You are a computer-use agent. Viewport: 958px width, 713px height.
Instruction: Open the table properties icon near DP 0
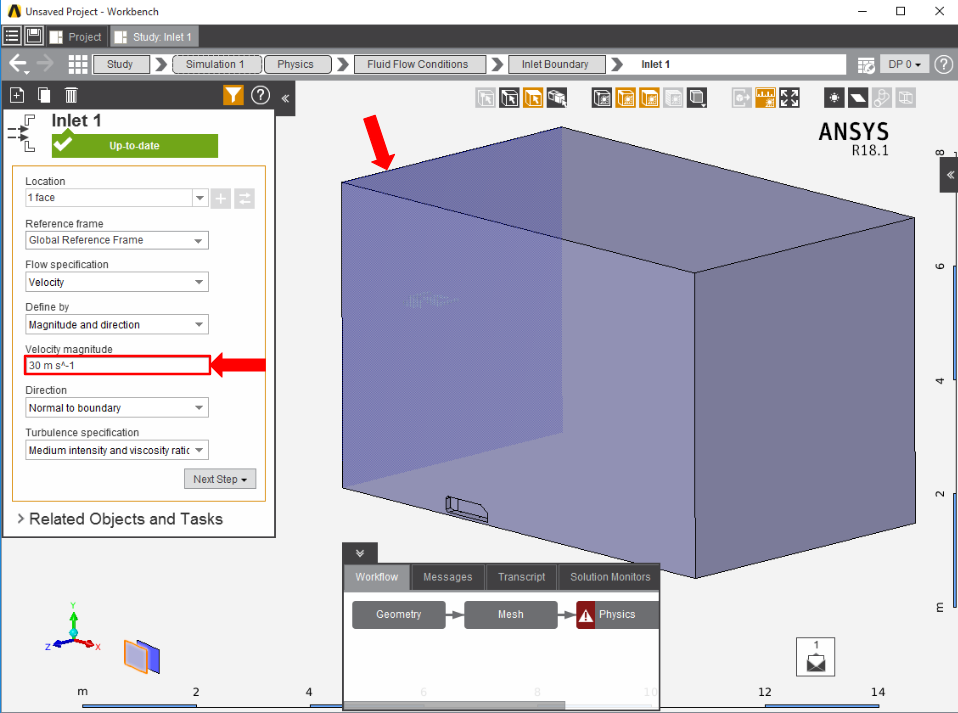(x=866, y=65)
